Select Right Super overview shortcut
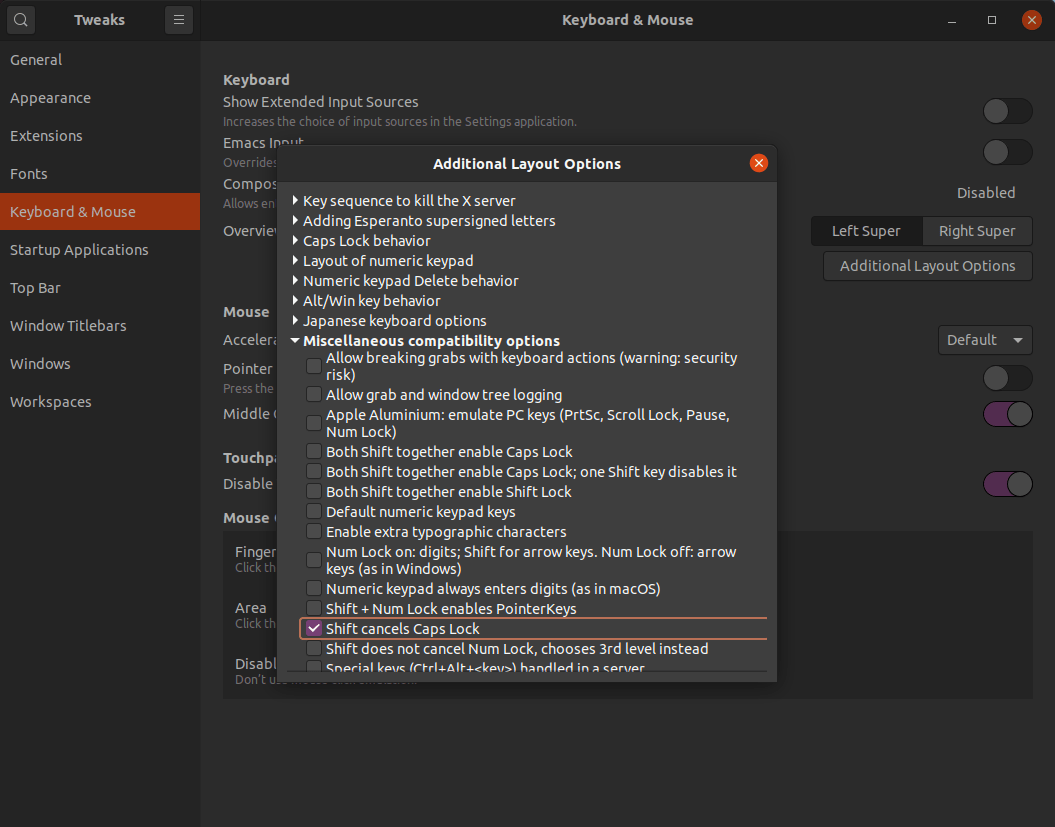The image size is (1055, 827). tap(976, 231)
